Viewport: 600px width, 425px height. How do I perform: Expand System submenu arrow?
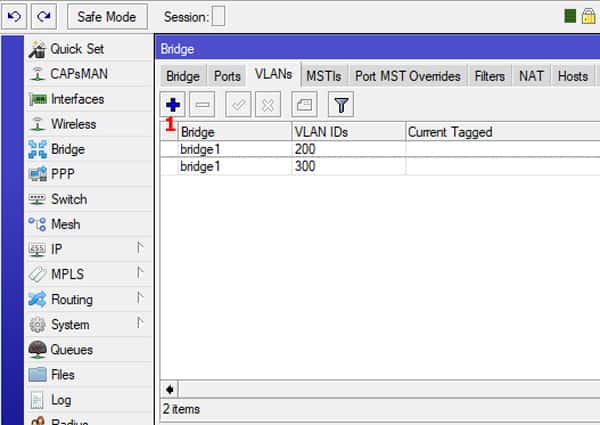tap(140, 324)
